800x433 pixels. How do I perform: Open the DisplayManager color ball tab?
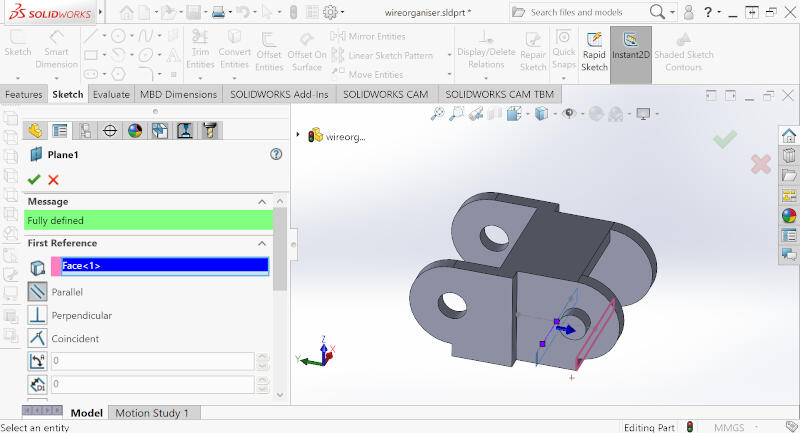tap(135, 131)
